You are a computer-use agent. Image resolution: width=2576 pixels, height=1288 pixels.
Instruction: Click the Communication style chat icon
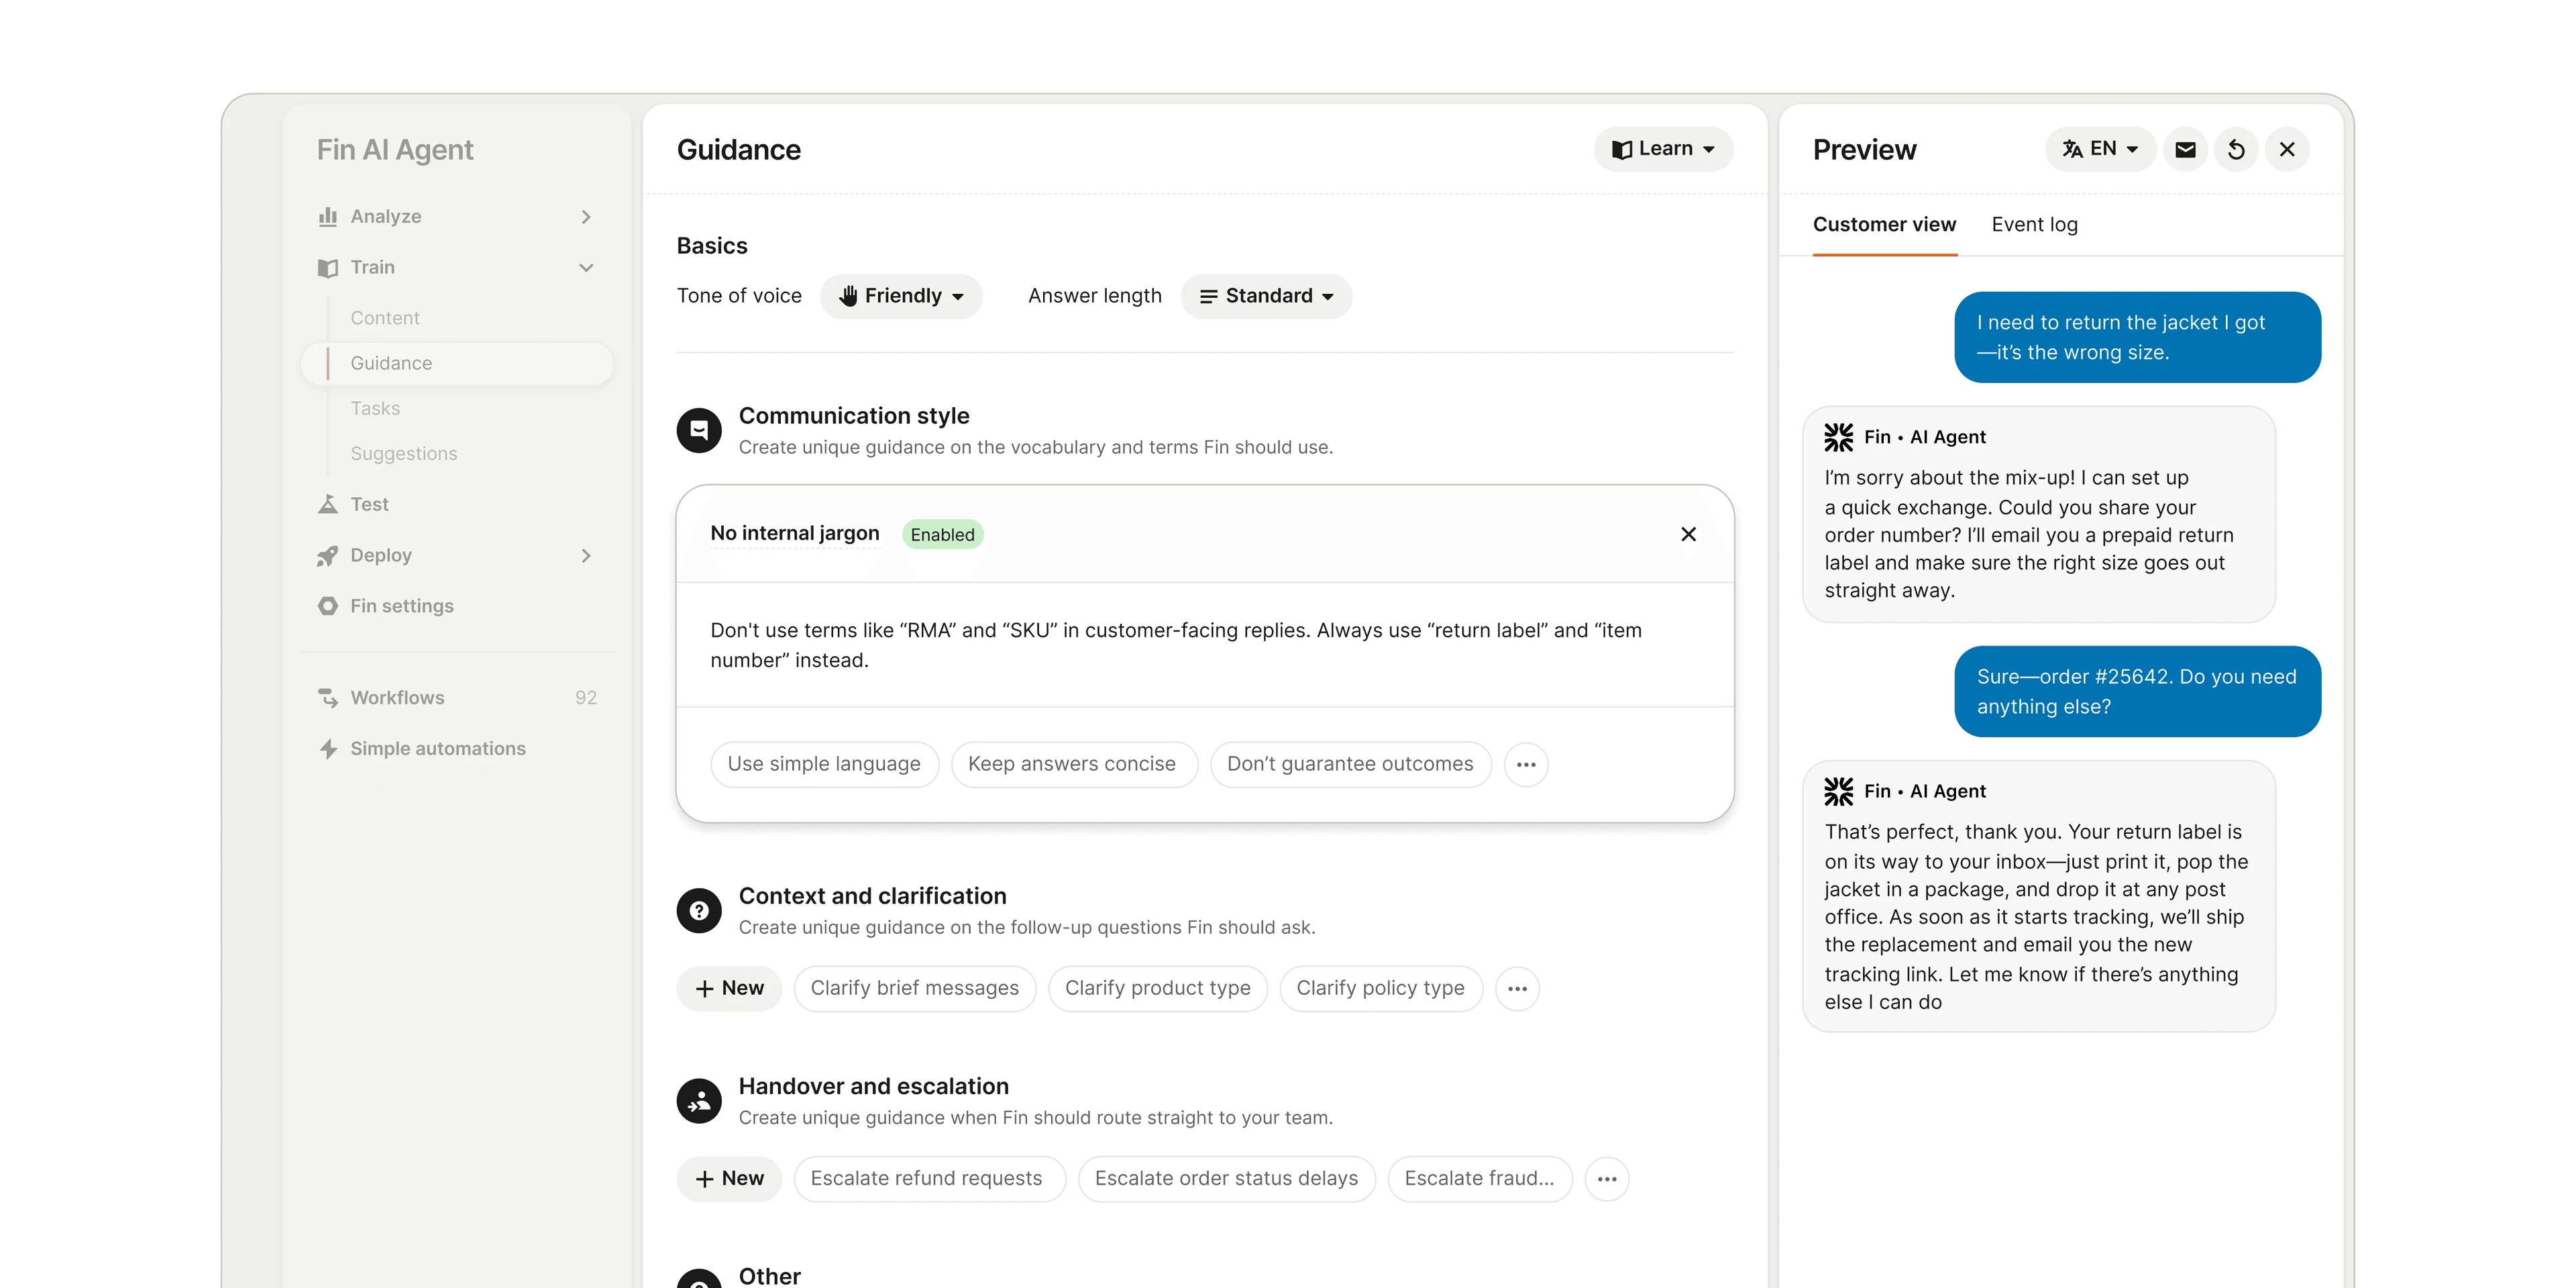(x=699, y=431)
